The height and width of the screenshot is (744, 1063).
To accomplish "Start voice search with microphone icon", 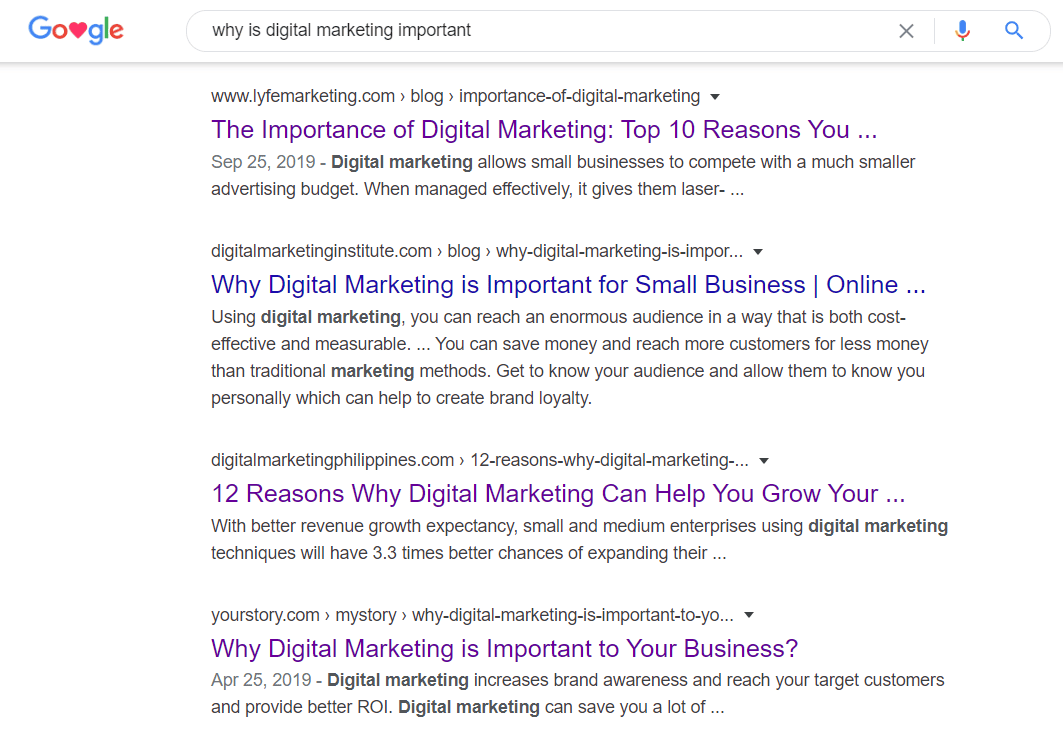I will (x=962, y=31).
